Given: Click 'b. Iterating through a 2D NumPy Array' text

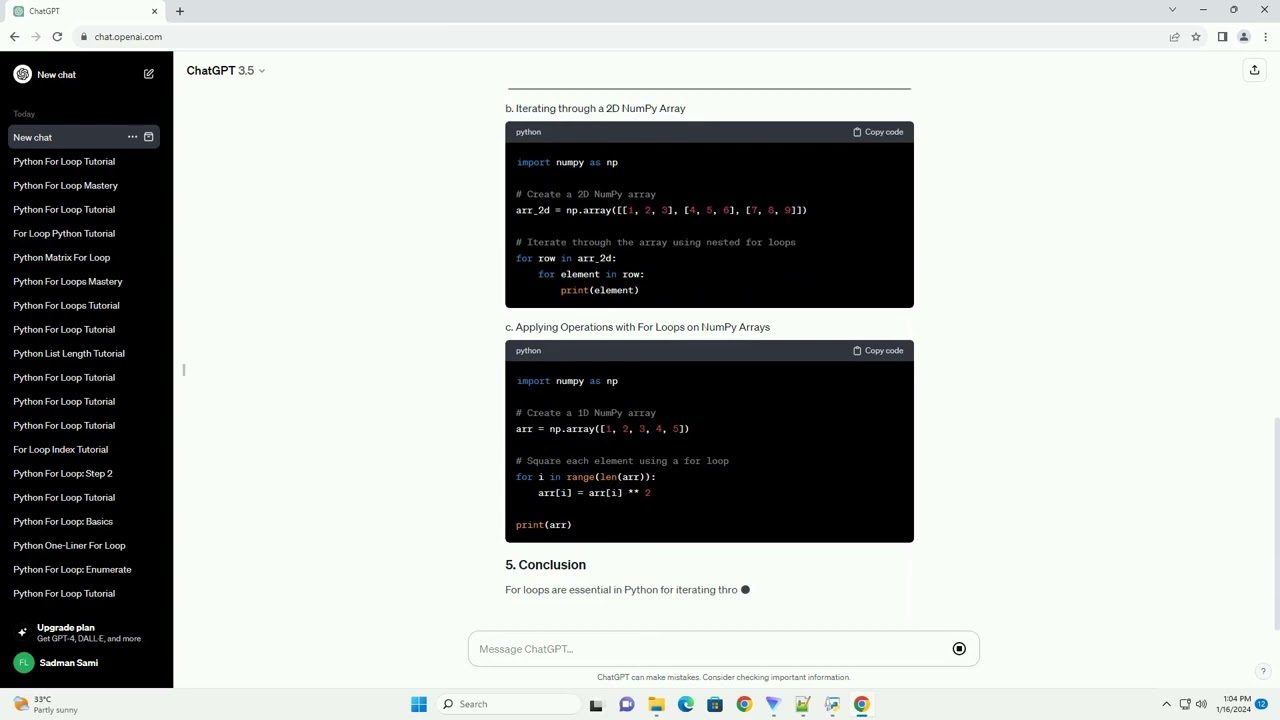Looking at the screenshot, I should point(595,108).
